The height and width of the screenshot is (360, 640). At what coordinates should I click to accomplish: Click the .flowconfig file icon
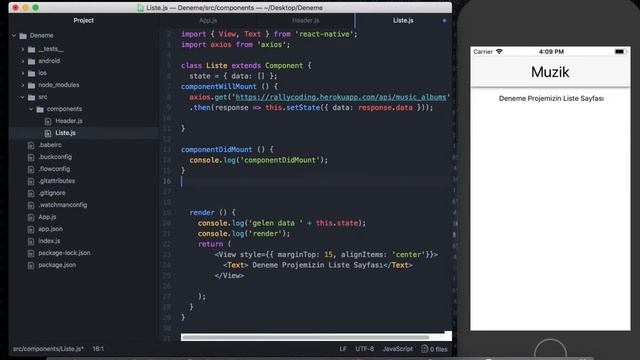pyautogui.click(x=31, y=169)
